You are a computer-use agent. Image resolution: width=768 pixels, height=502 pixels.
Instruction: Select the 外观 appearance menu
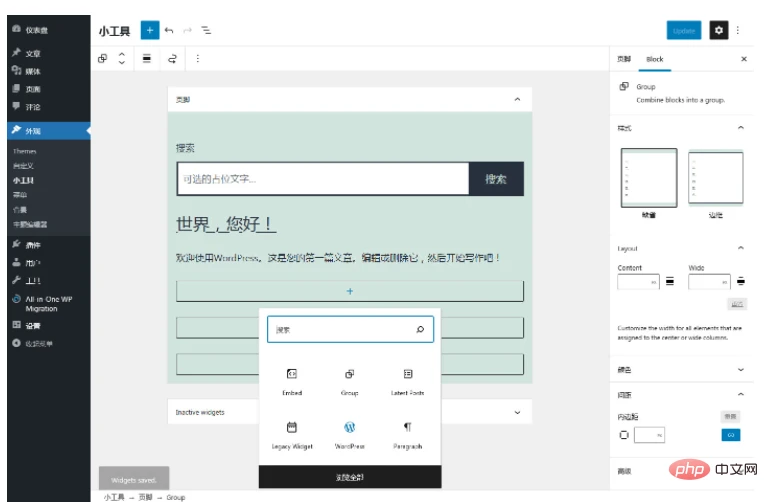tap(48, 131)
